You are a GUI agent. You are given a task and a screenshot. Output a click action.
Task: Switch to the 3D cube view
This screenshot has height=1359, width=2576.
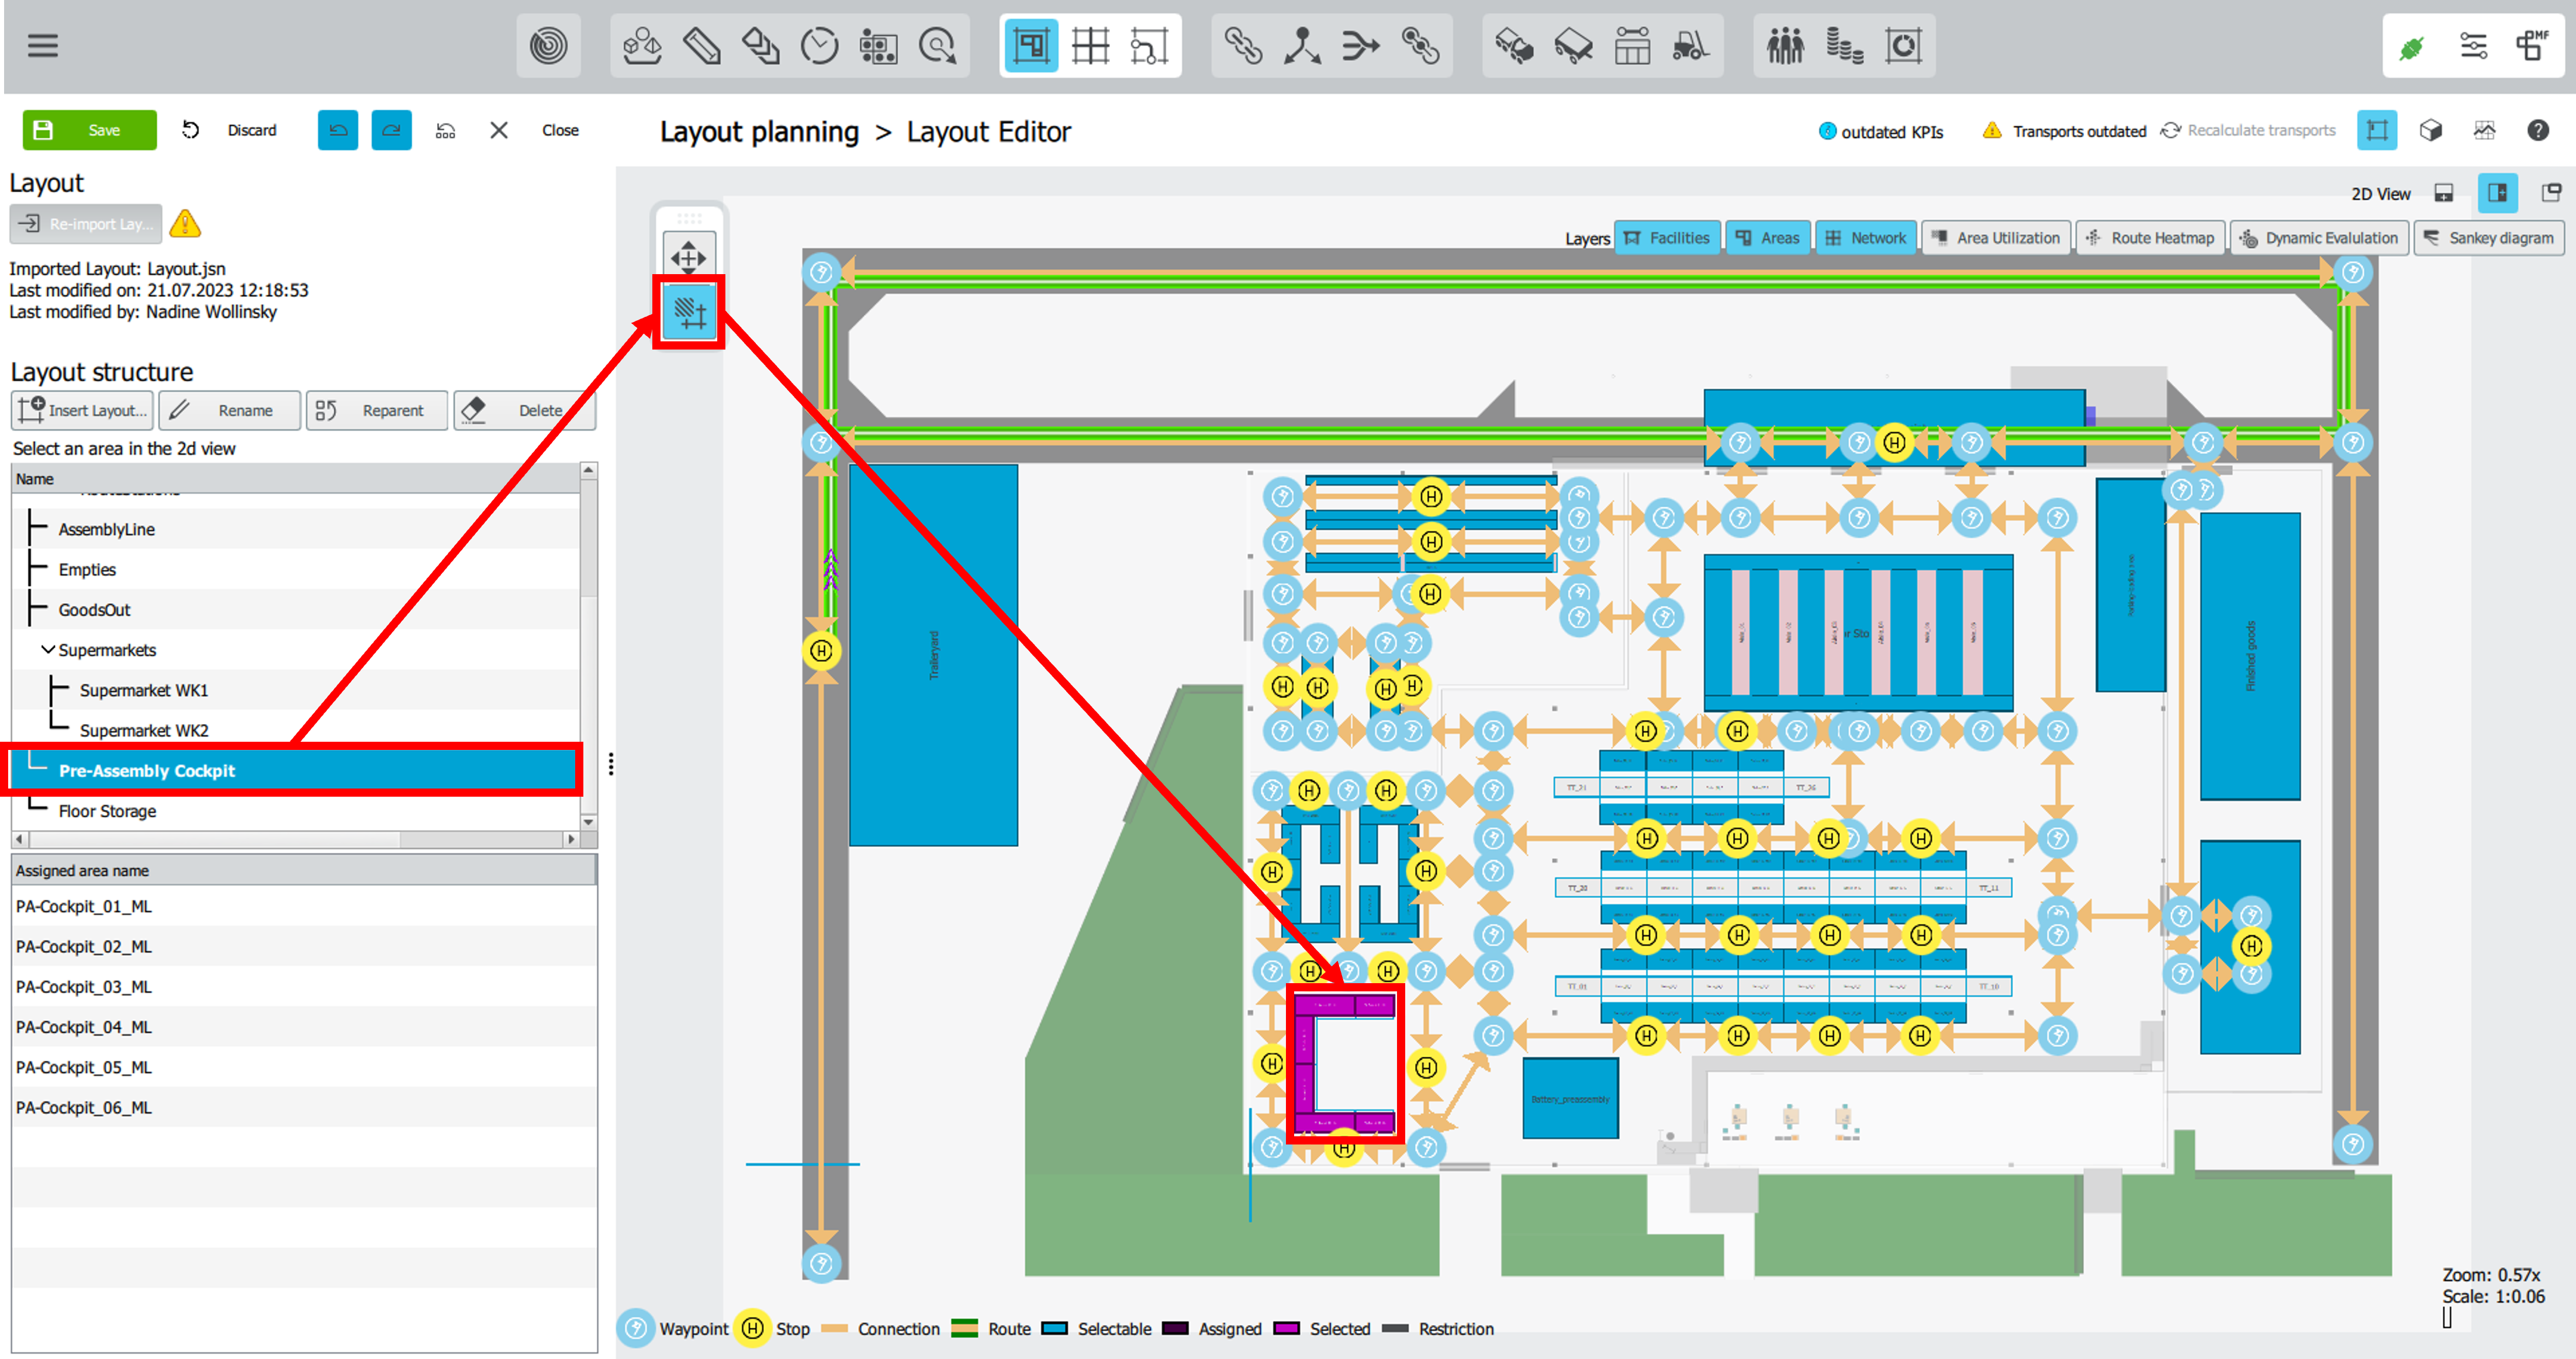click(2431, 130)
